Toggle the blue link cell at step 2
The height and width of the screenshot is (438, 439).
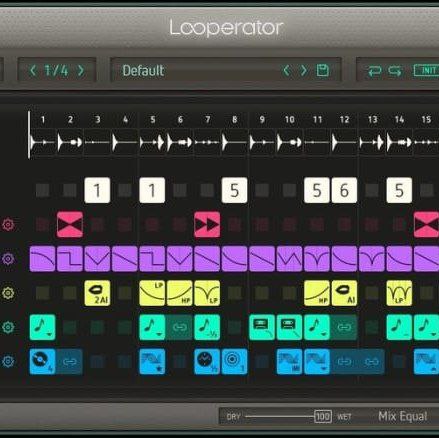click(70, 362)
